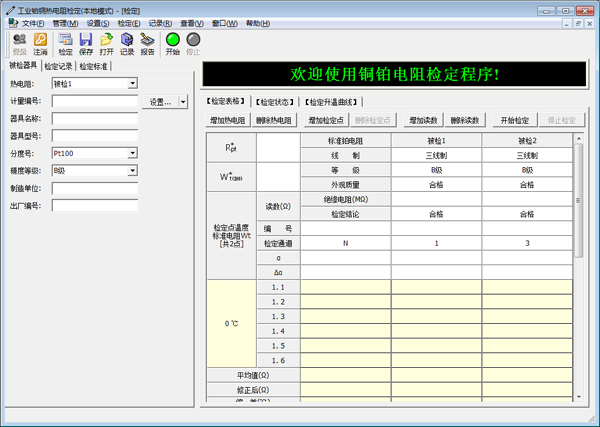
Task: Open the 帮助(H) menu
Action: 258,23
